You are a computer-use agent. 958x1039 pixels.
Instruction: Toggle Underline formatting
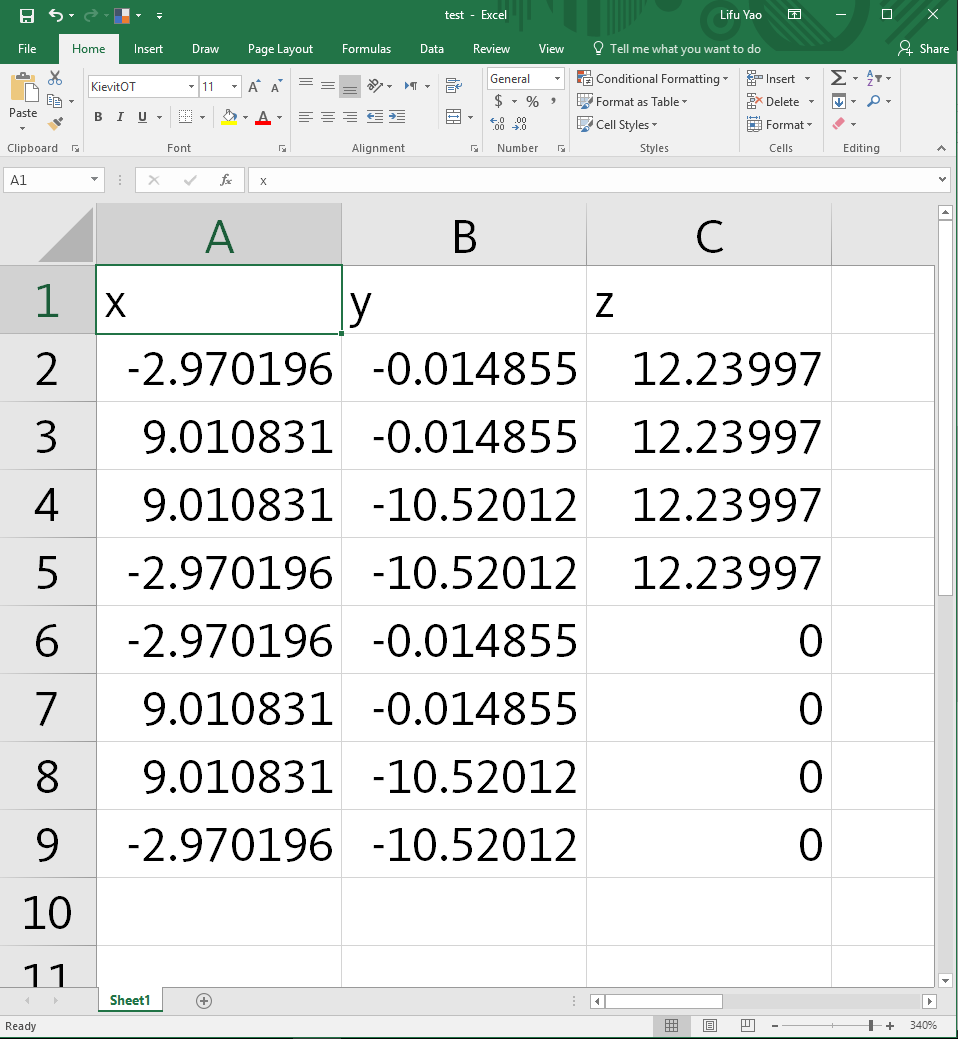tap(142, 117)
